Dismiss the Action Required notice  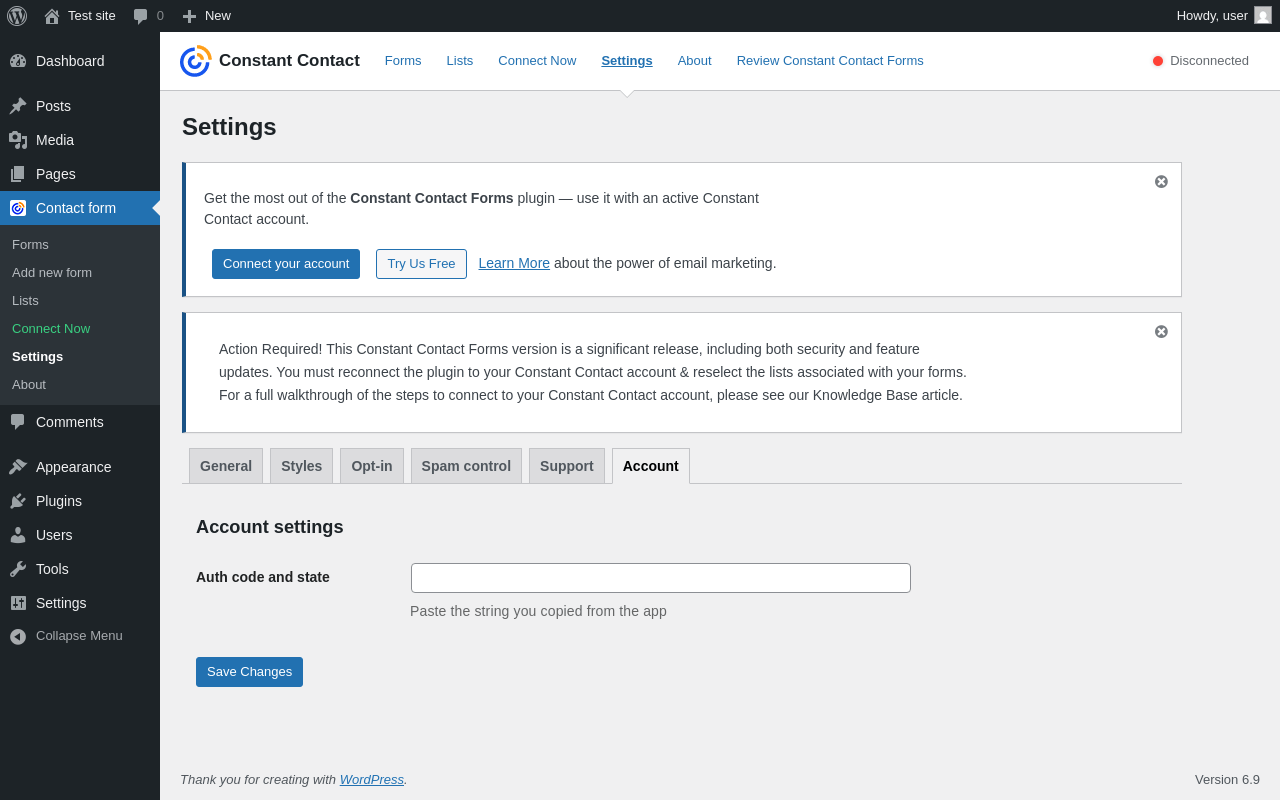pos(1161,332)
